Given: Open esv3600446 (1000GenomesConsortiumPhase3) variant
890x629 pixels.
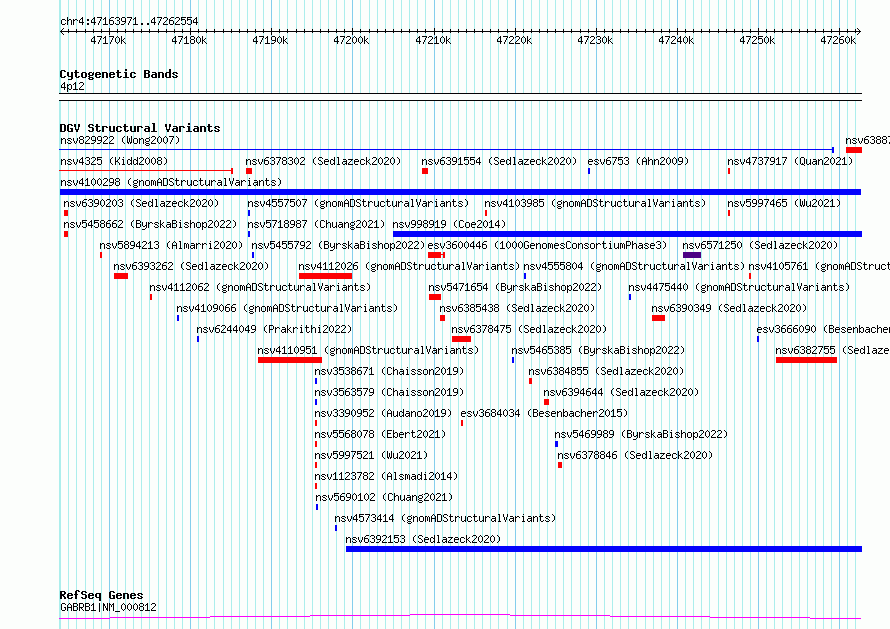Looking at the screenshot, I should [x=547, y=245].
